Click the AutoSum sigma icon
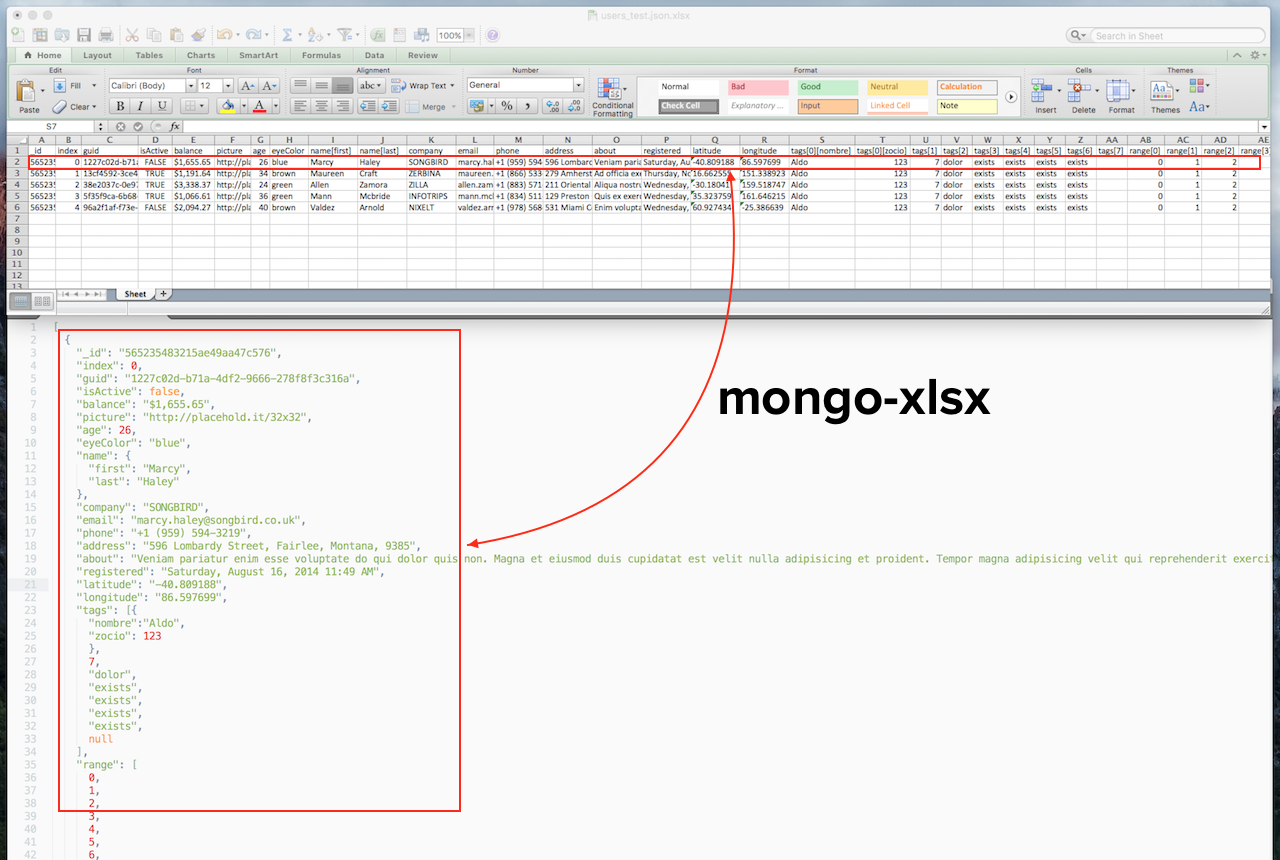1280x860 pixels. (287, 35)
